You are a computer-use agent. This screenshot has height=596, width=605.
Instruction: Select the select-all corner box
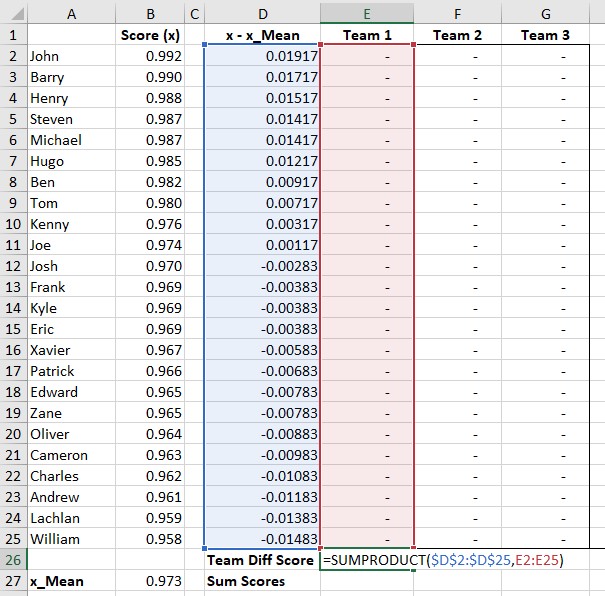pos(13,14)
